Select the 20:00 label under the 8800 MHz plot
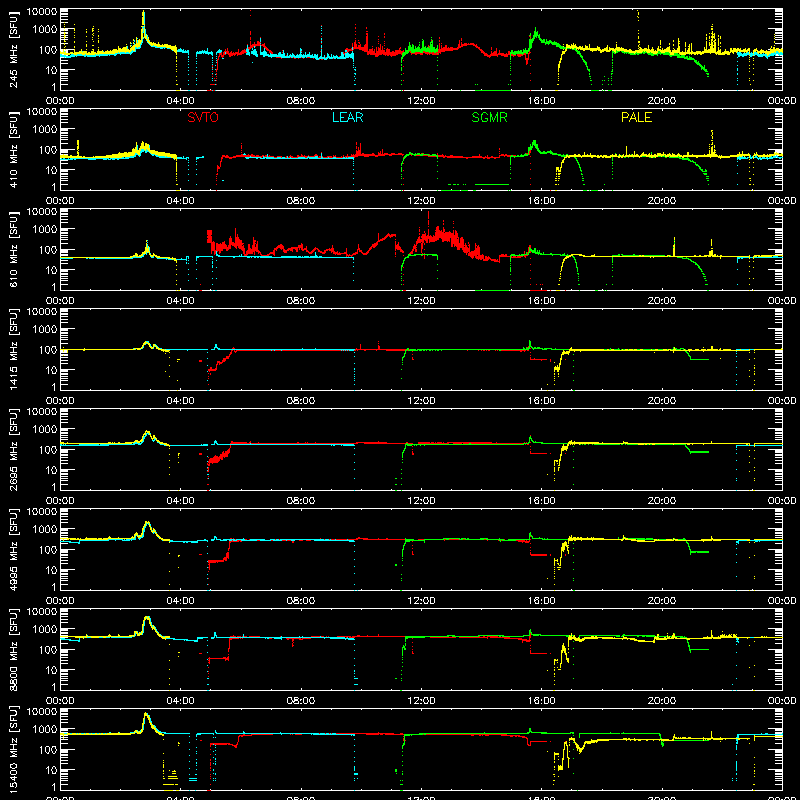Screen dimensions: 800x800 662,701
